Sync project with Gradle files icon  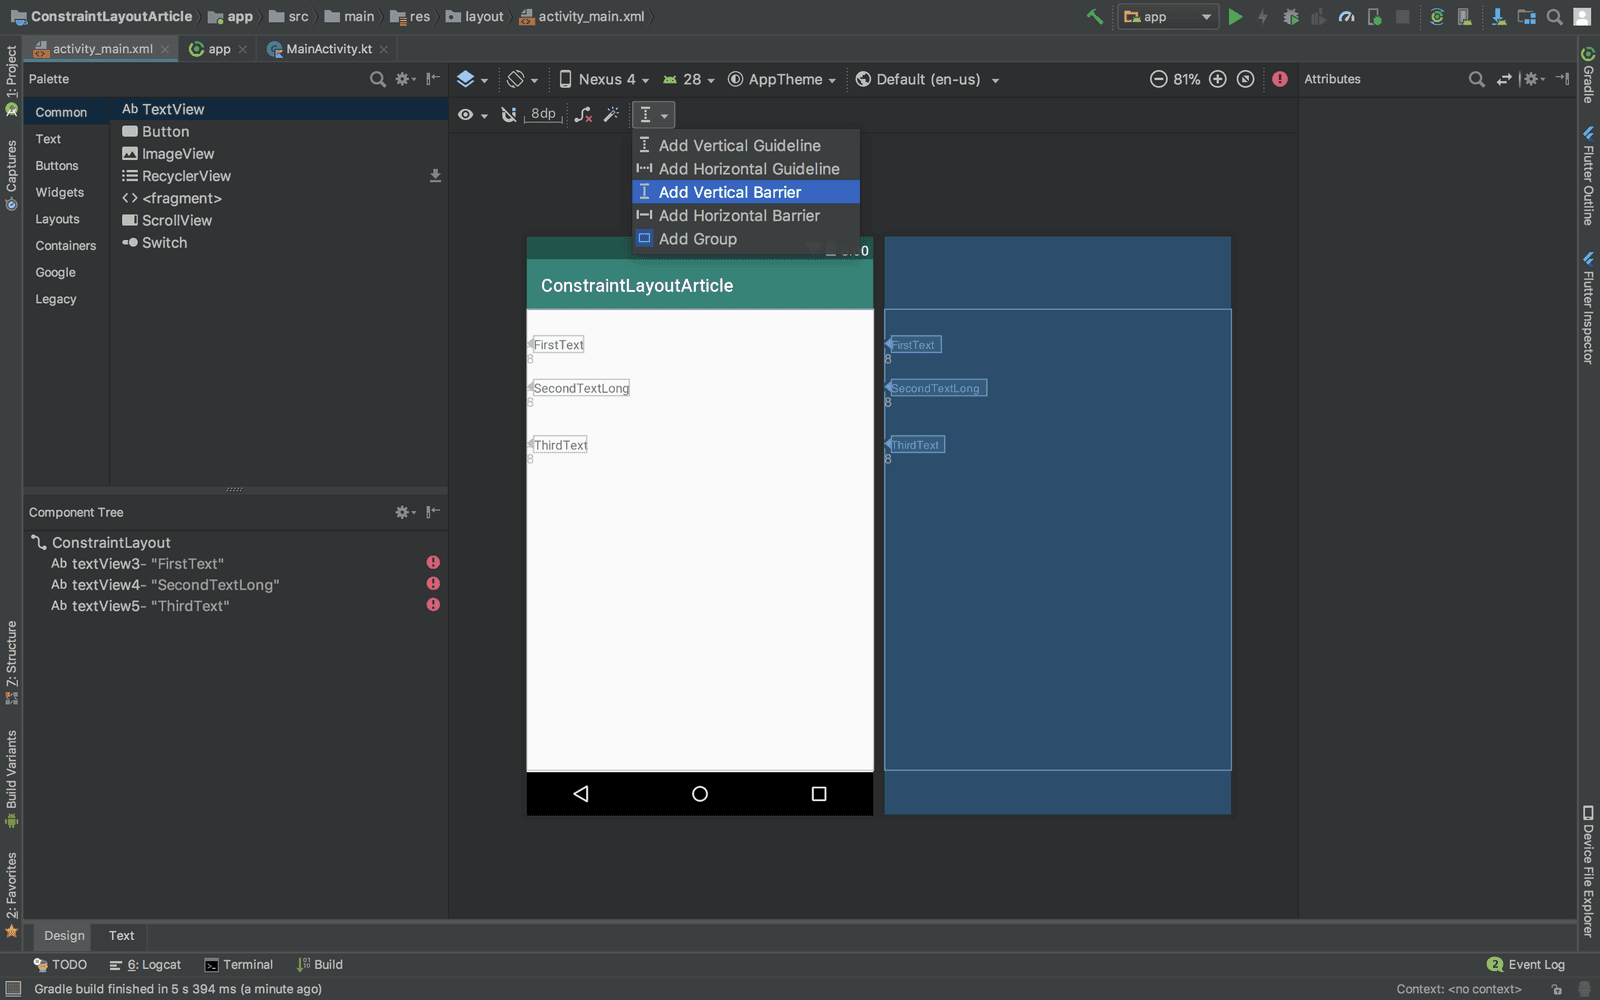pyautogui.click(x=1438, y=16)
